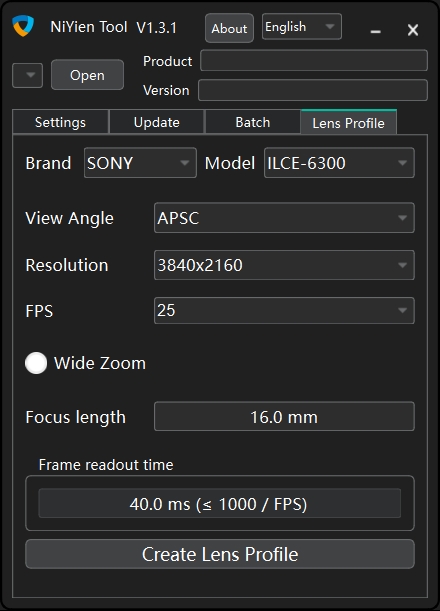440x611 pixels.
Task: Open the Brand dropdown showing SONY
Action: point(140,163)
